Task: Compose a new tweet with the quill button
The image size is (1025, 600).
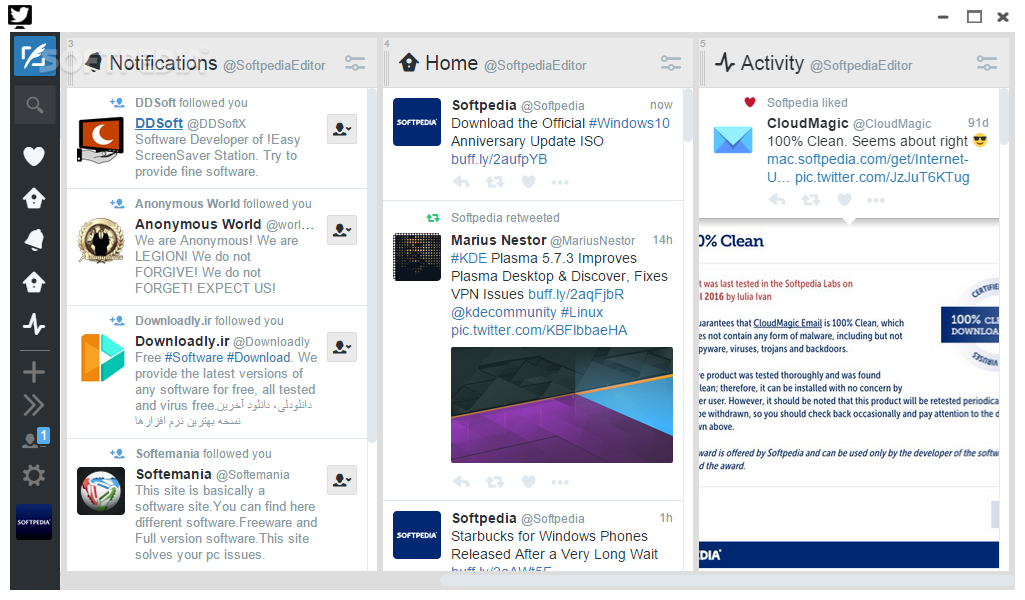Action: [35, 56]
